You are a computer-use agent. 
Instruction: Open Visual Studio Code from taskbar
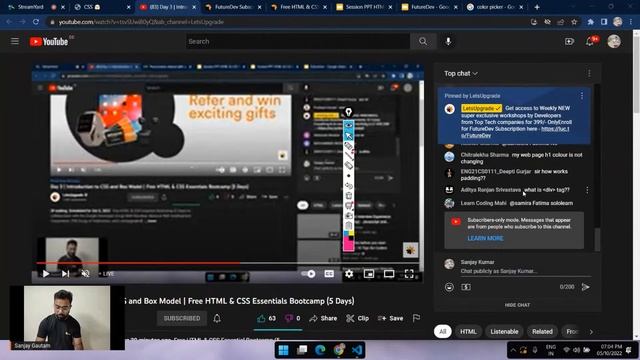click(x=357, y=350)
